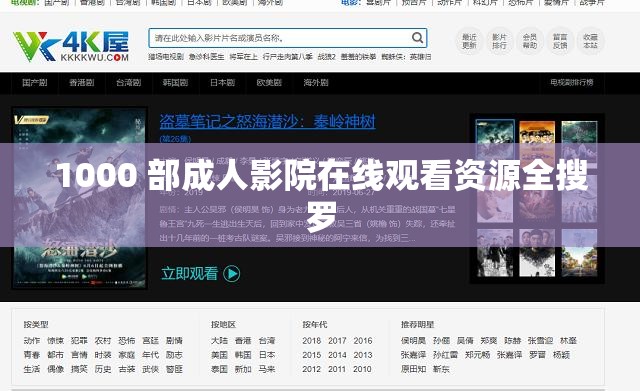Click hot search term 战狼2
This screenshot has height=391, width=640.
tap(327, 57)
